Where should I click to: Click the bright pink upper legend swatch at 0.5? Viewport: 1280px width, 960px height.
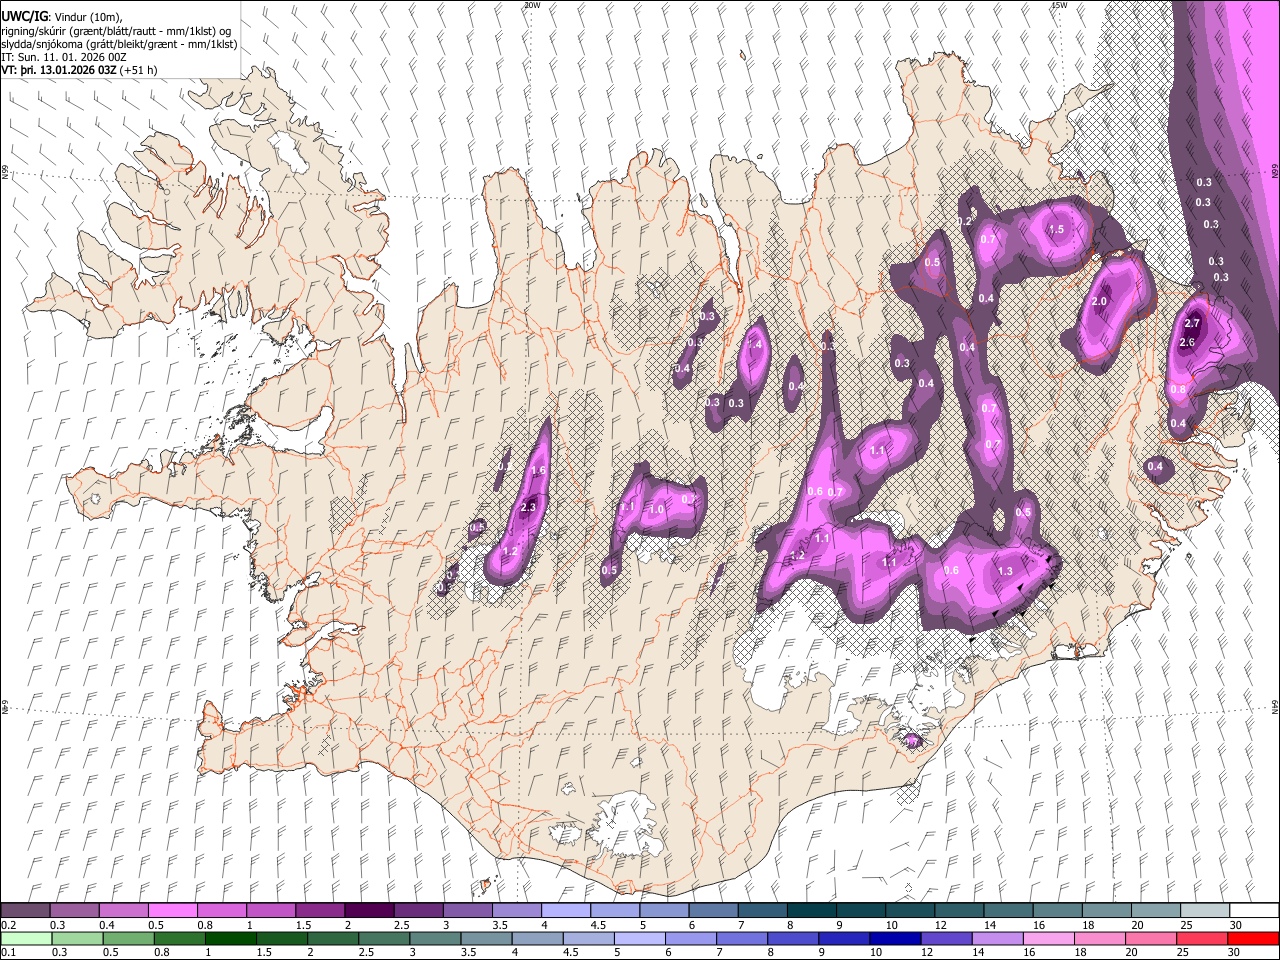coord(172,911)
